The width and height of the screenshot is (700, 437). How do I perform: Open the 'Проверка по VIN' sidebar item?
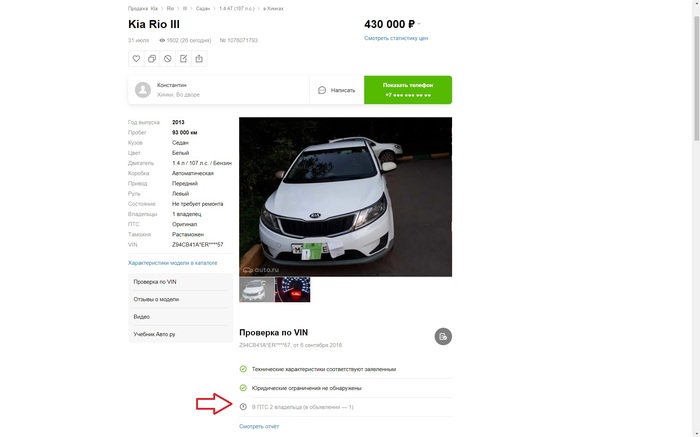[180, 282]
